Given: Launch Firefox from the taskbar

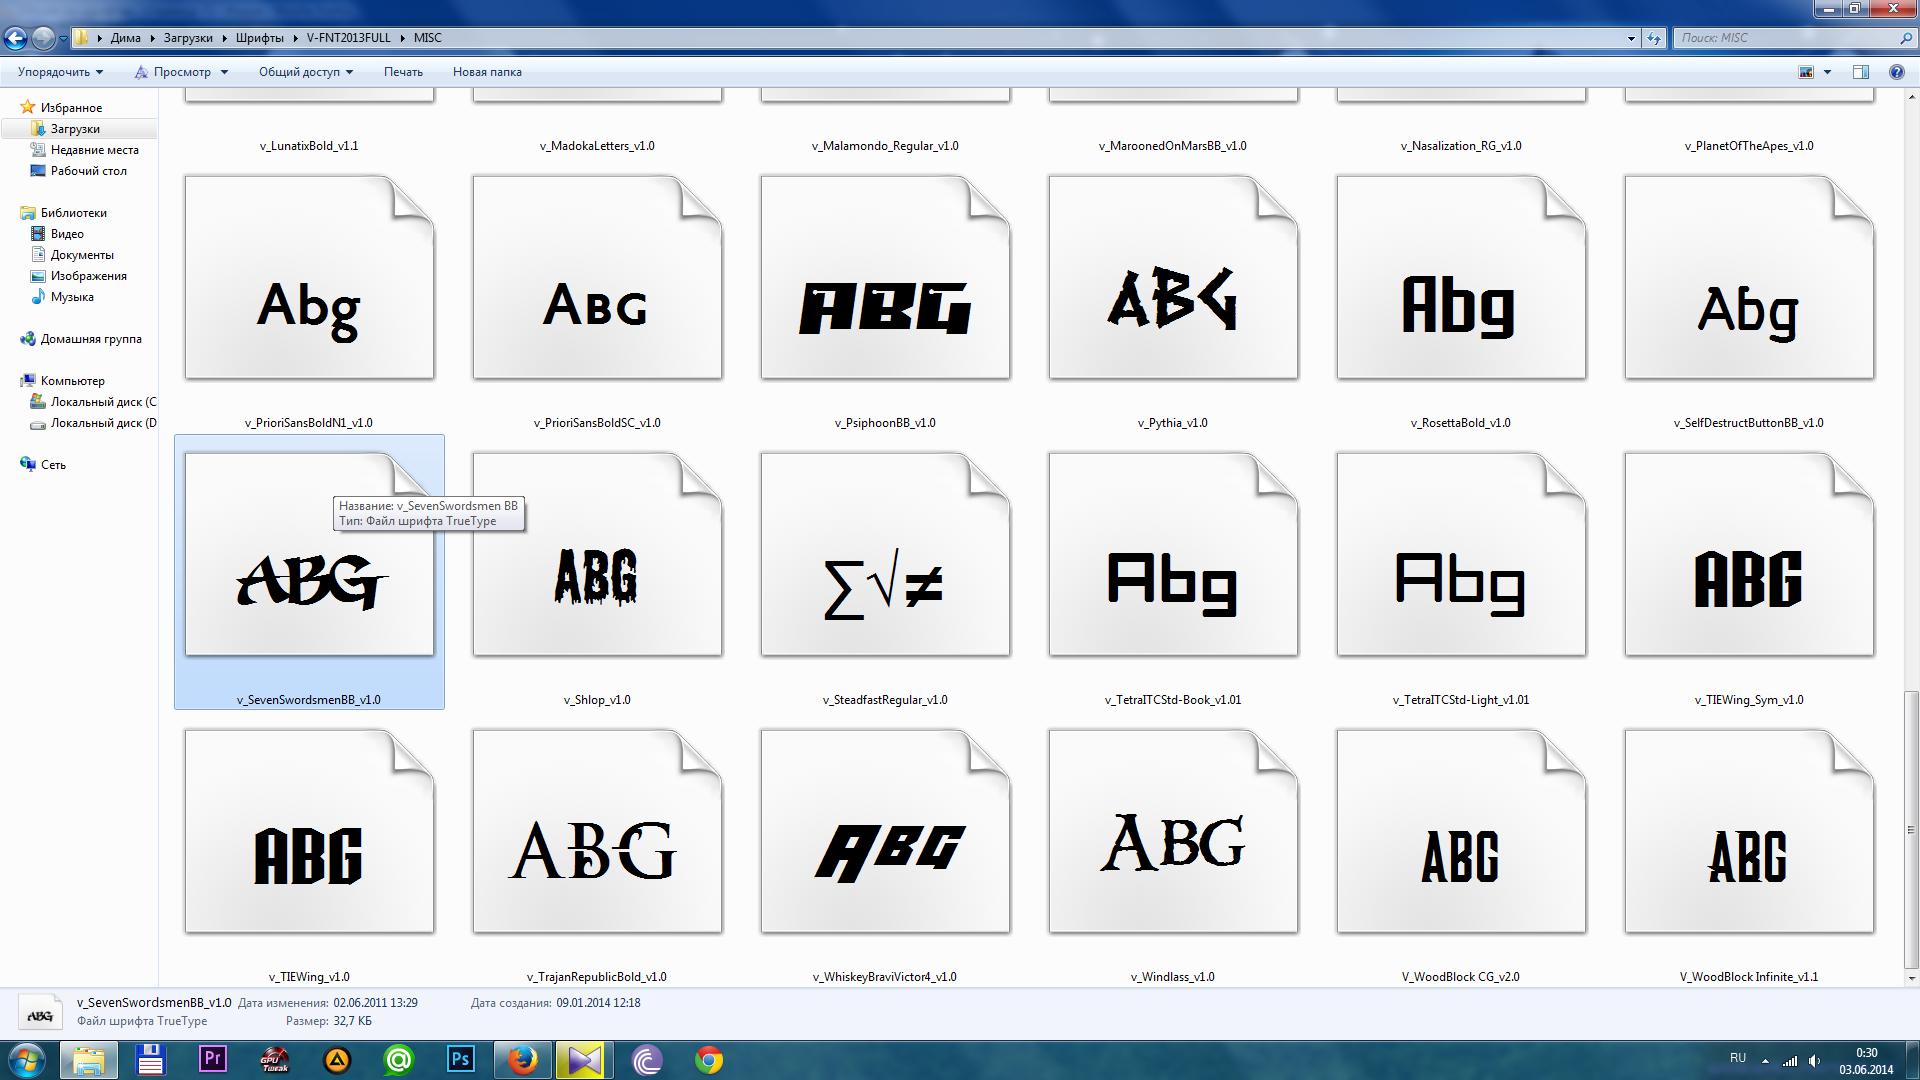Looking at the screenshot, I should pos(522,1059).
